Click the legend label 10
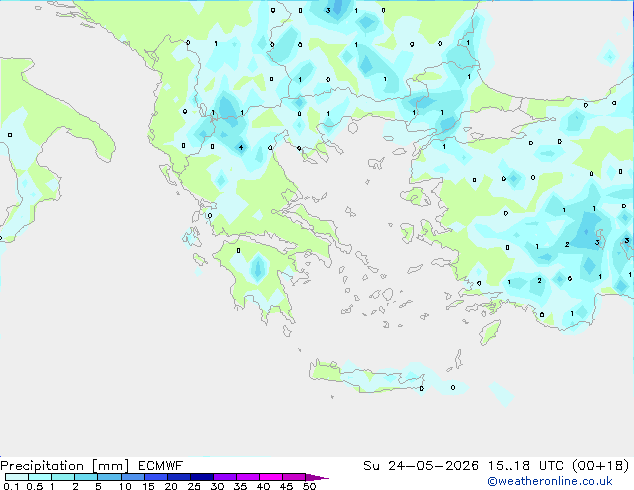The width and height of the screenshot is (634, 490). tap(125, 486)
